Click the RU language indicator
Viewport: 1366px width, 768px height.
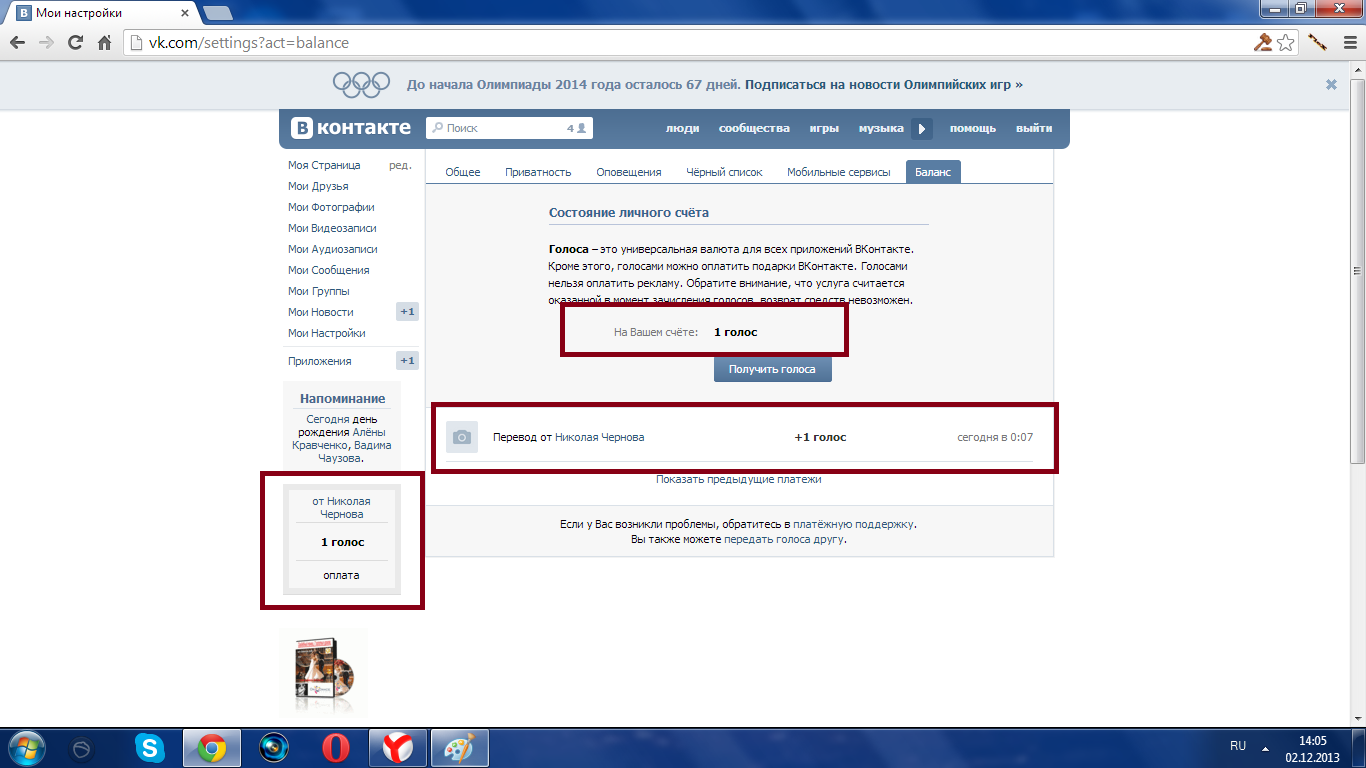[x=1238, y=746]
